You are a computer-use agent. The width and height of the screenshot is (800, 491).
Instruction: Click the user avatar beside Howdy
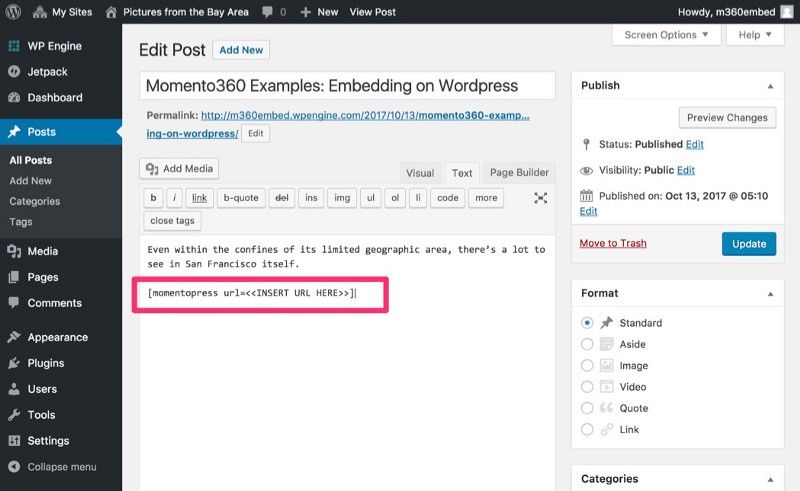click(x=787, y=12)
